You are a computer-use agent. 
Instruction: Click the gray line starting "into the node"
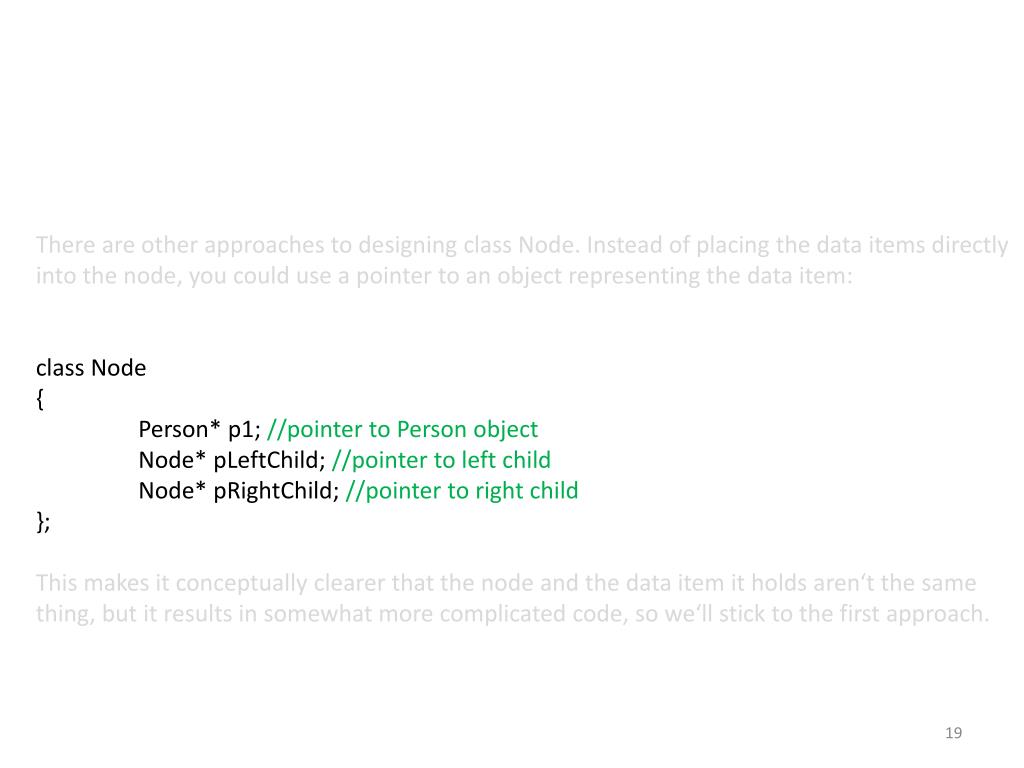click(x=444, y=276)
